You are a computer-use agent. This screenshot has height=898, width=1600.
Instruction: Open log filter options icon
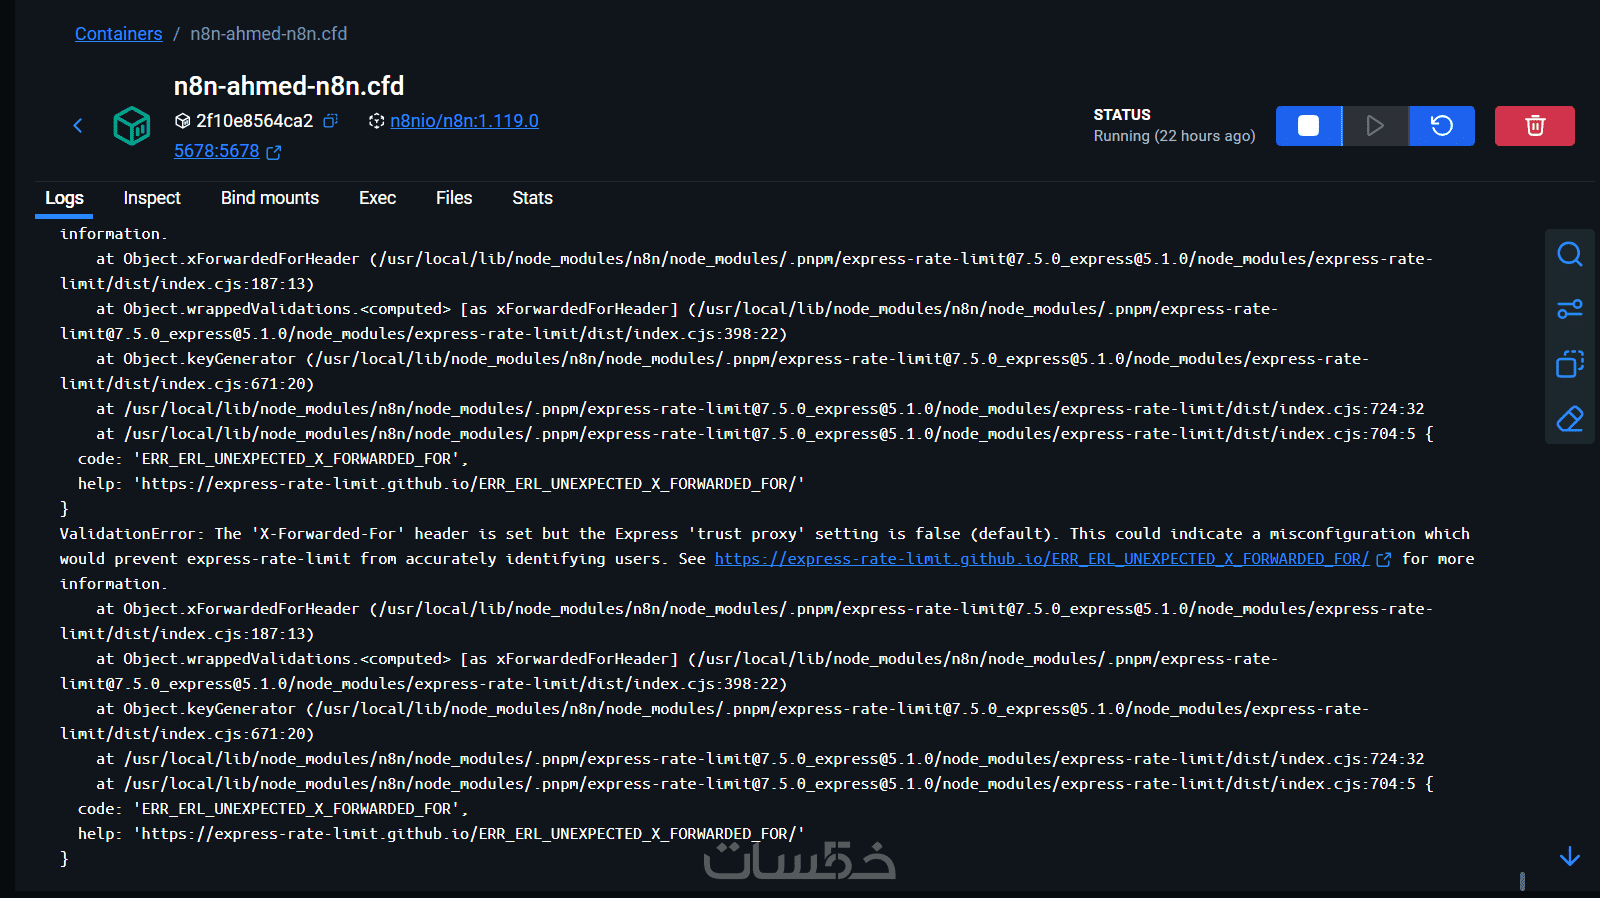point(1570,309)
